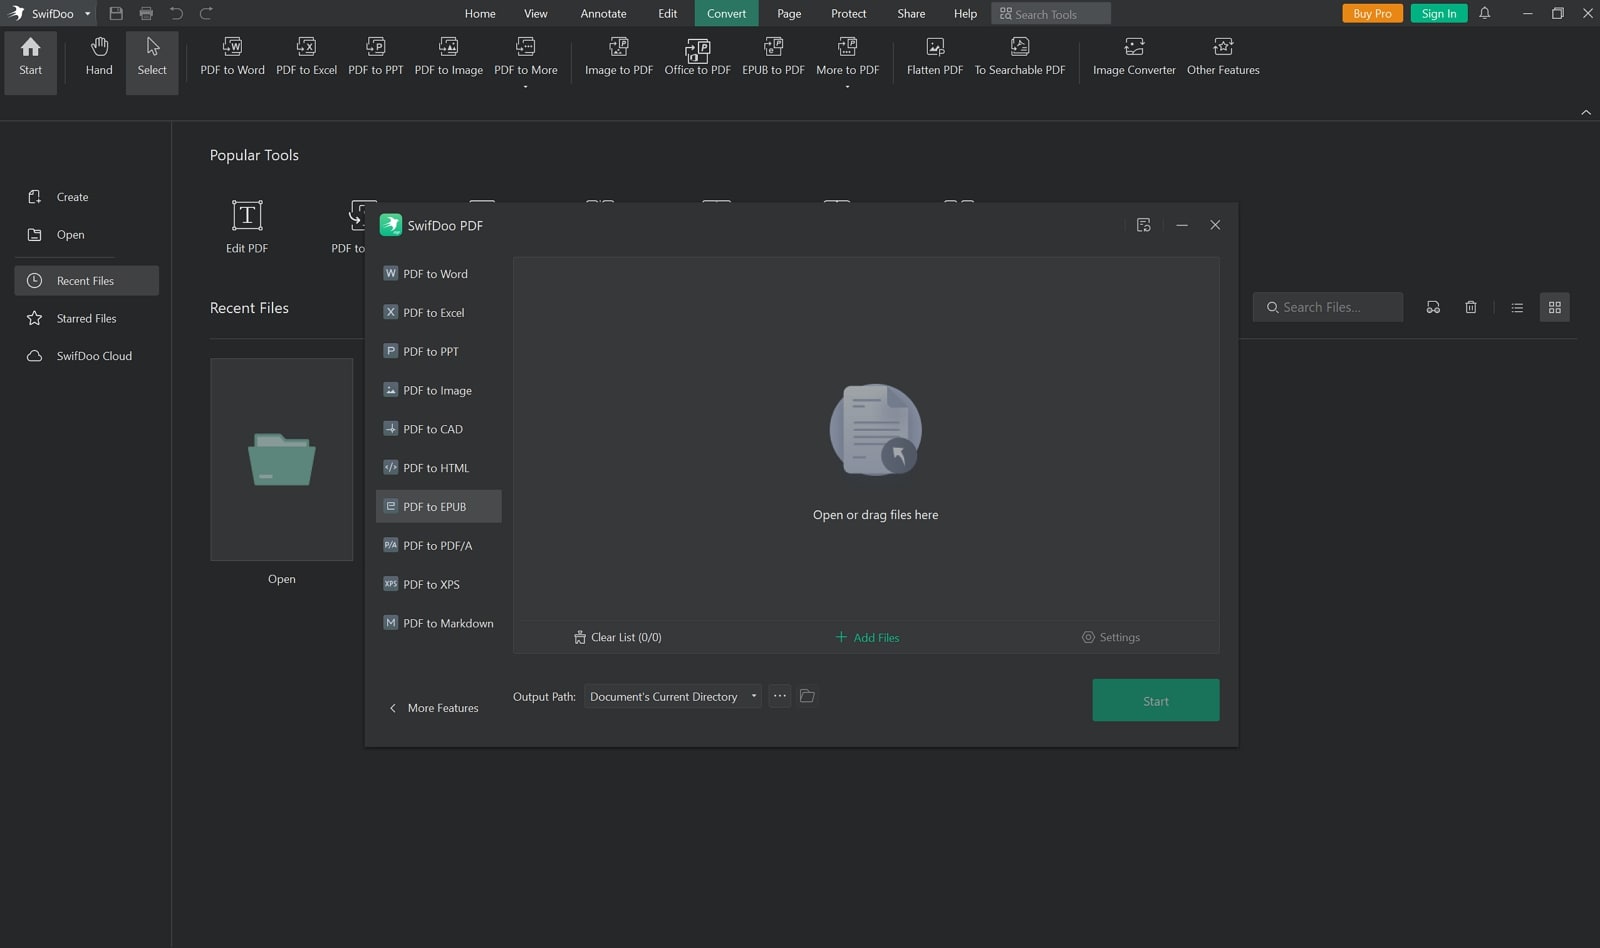Open Image to PDF converter
This screenshot has height=948, width=1600.
619,58
